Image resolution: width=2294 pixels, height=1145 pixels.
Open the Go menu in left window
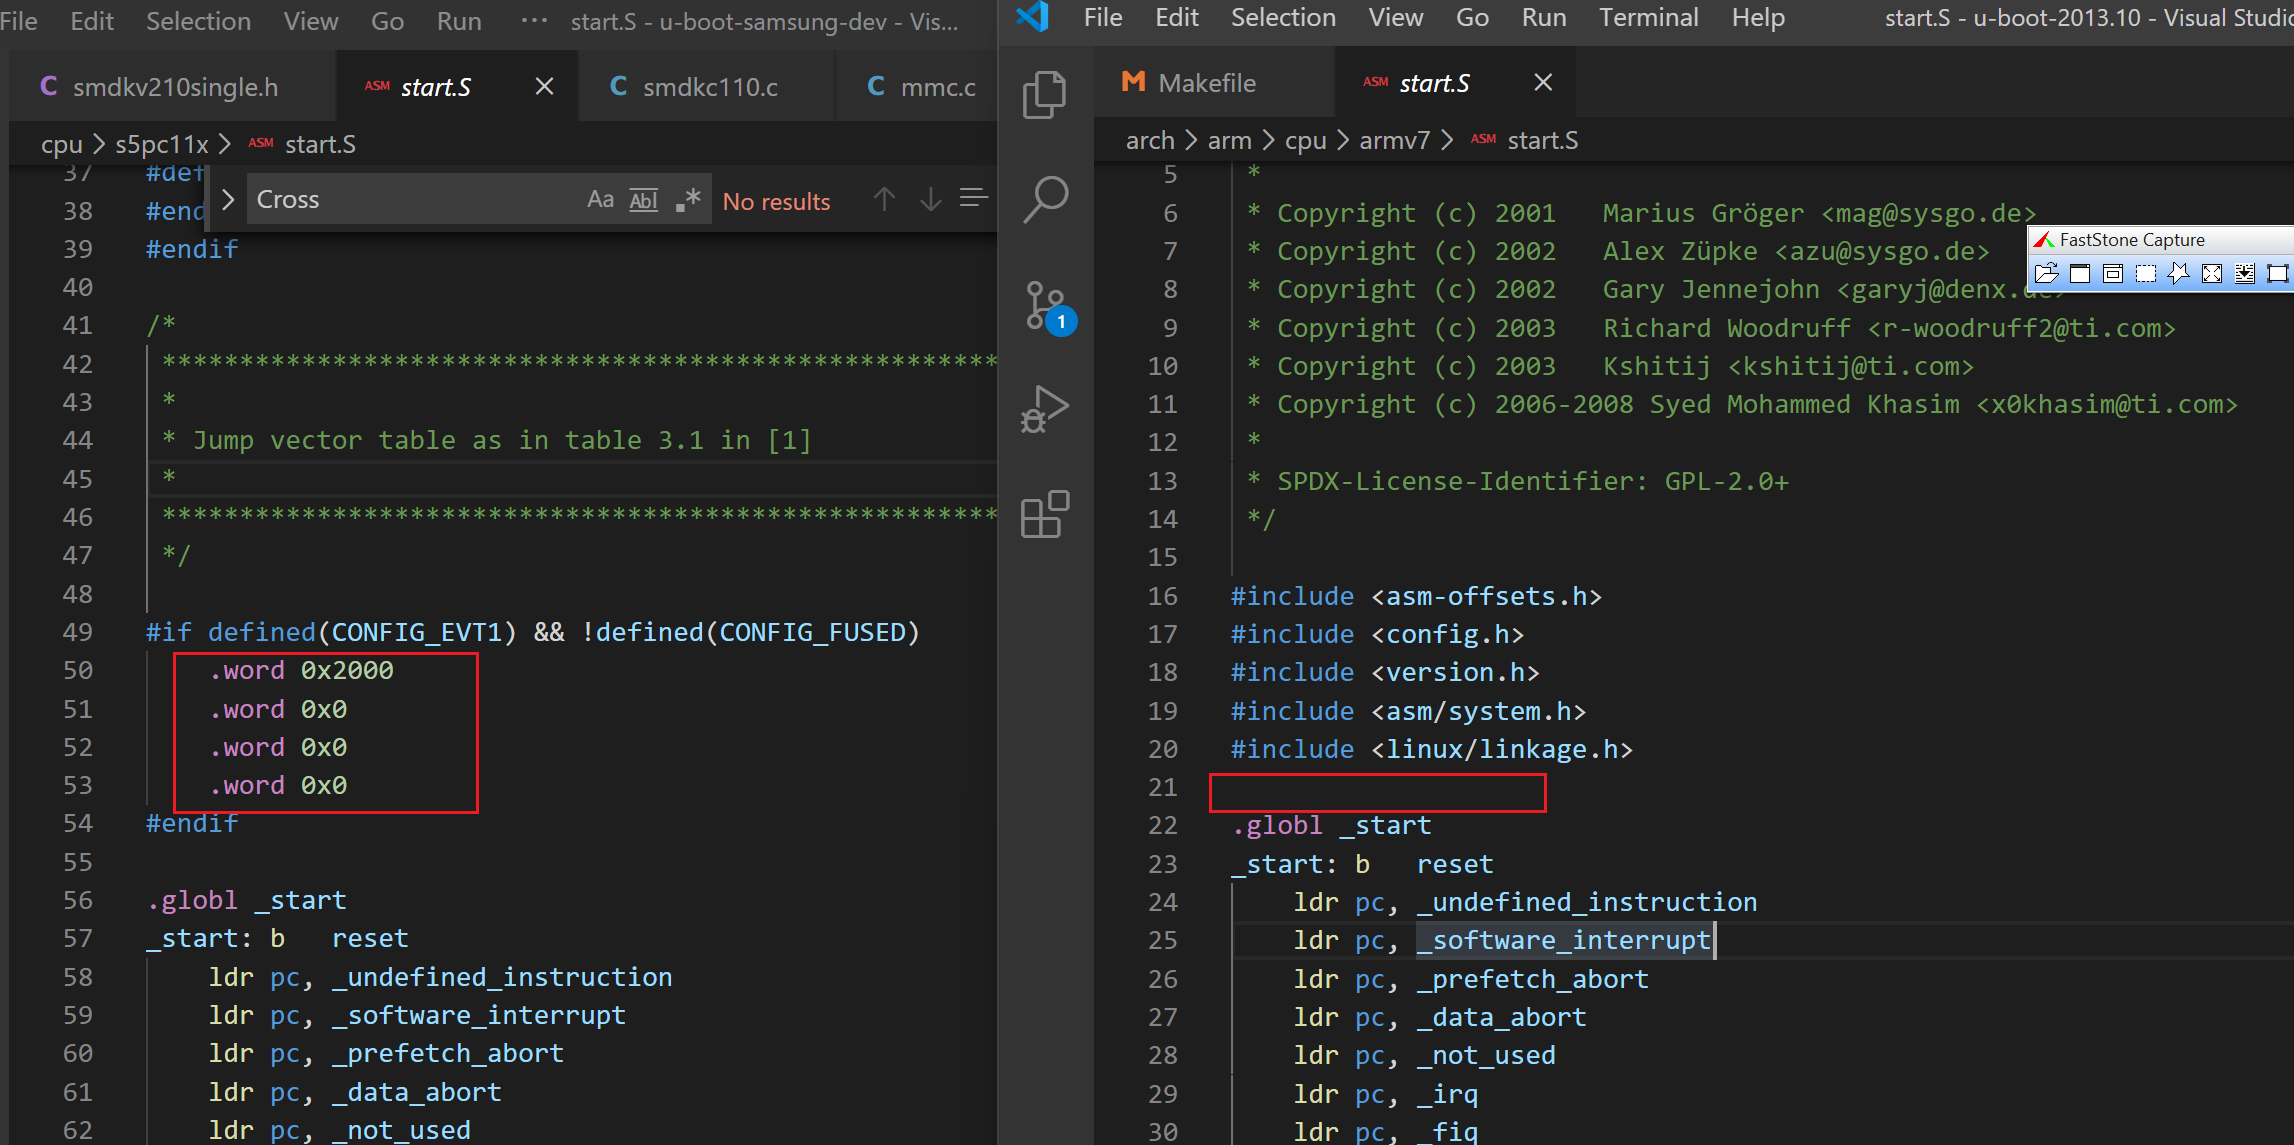387,21
